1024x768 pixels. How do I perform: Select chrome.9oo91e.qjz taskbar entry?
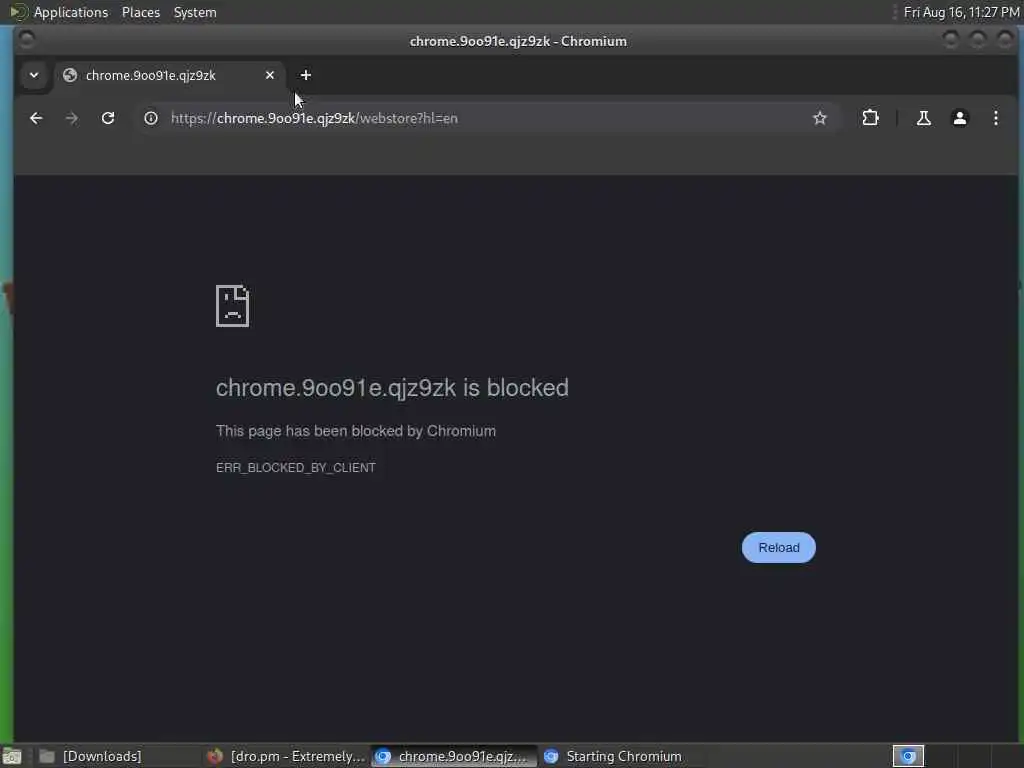(454, 756)
